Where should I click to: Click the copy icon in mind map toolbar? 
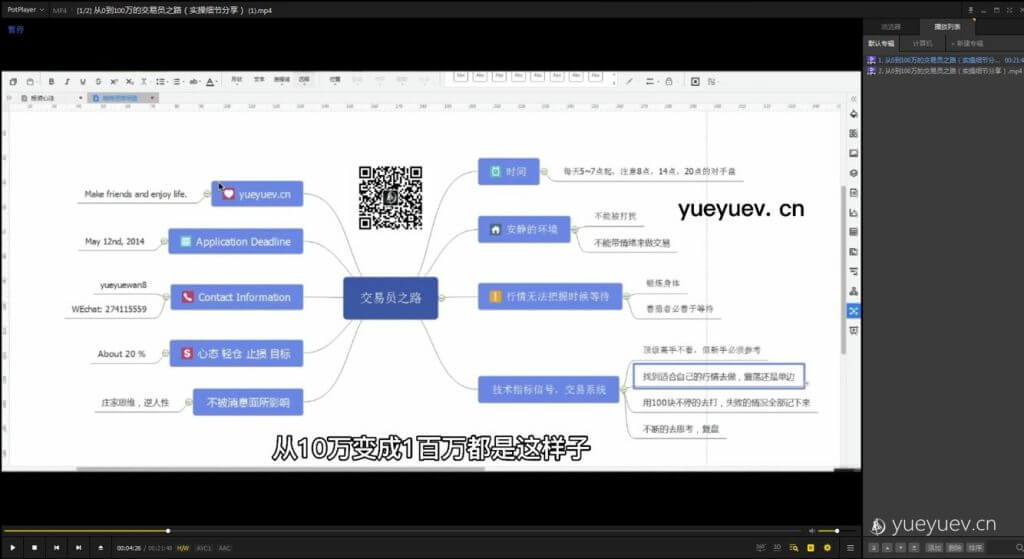coord(13,82)
